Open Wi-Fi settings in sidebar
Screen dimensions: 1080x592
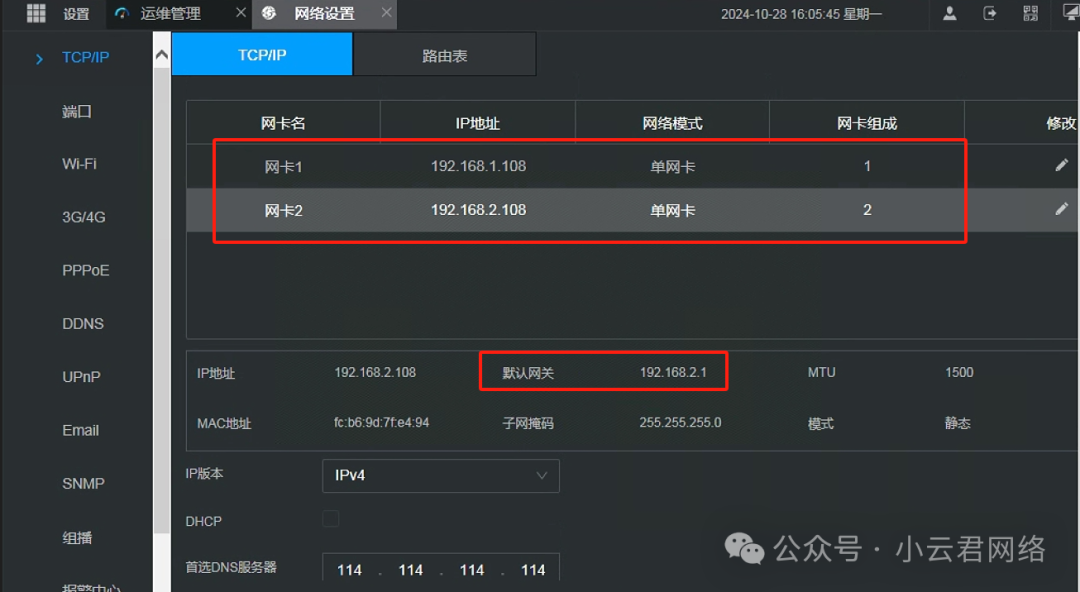[79, 164]
